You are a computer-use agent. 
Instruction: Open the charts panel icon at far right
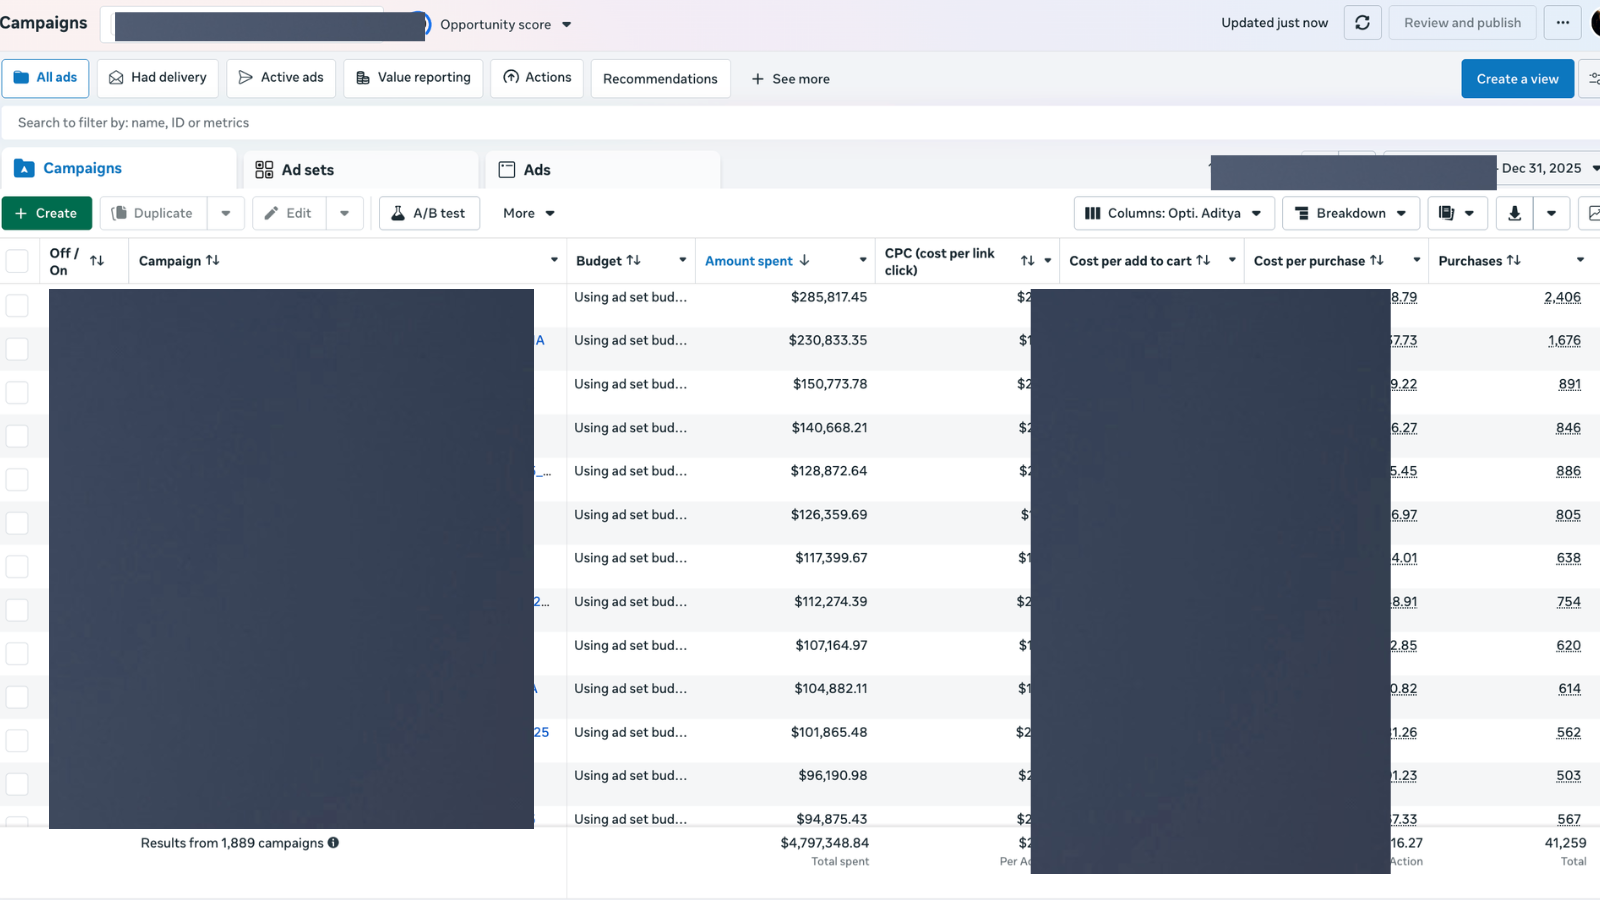pyautogui.click(x=1591, y=213)
